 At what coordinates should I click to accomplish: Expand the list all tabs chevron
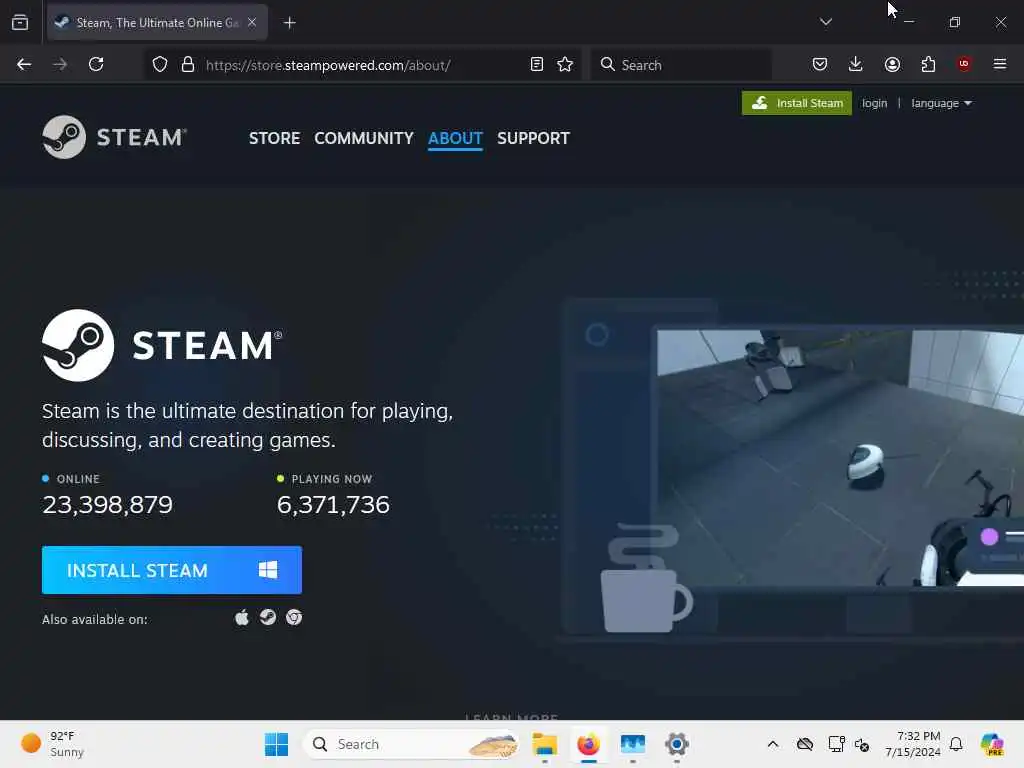click(x=825, y=22)
